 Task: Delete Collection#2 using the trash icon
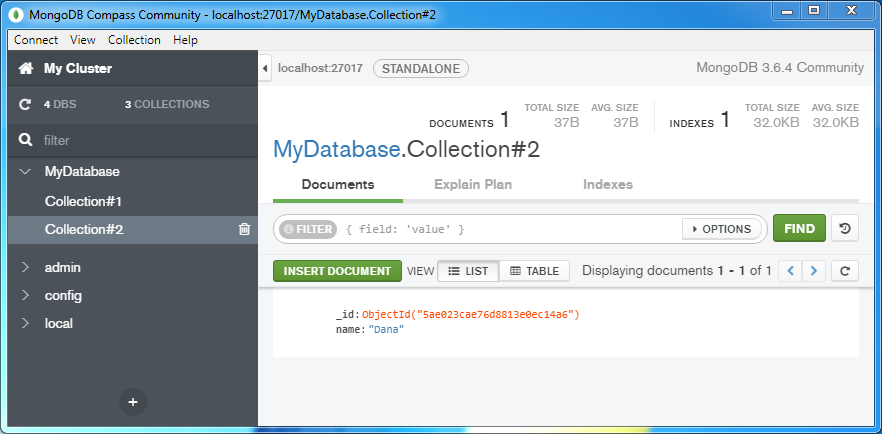(244, 229)
